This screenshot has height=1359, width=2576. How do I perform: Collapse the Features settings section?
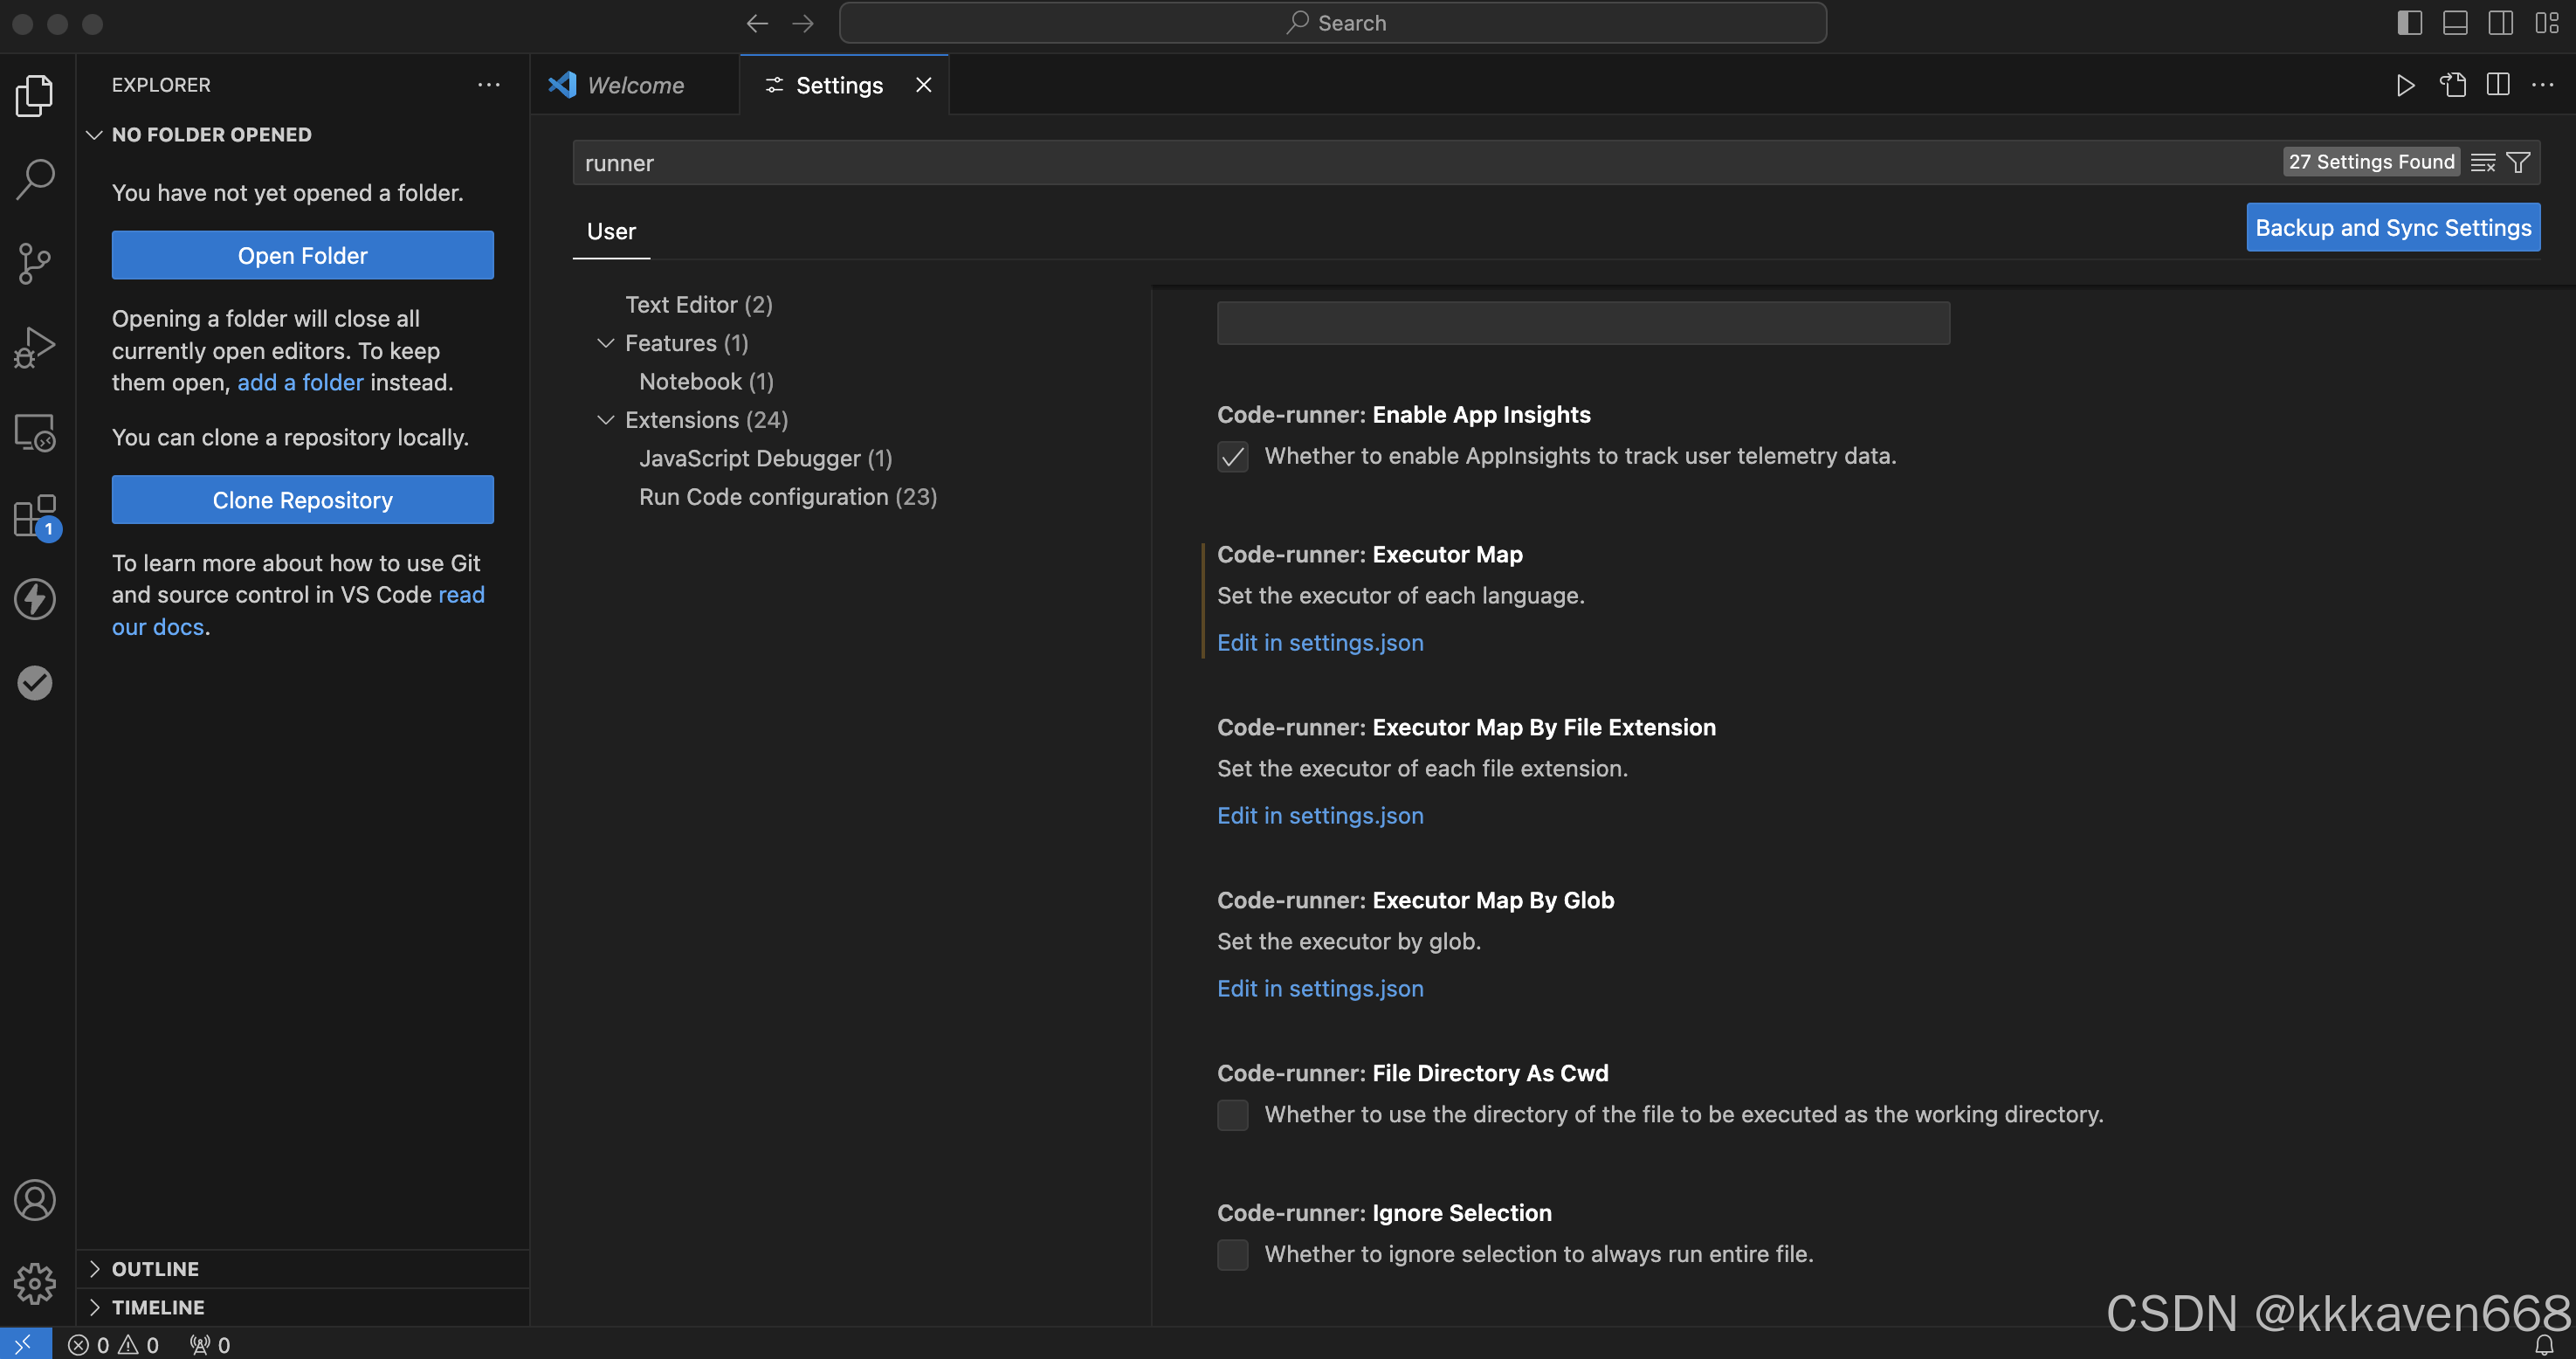(605, 343)
